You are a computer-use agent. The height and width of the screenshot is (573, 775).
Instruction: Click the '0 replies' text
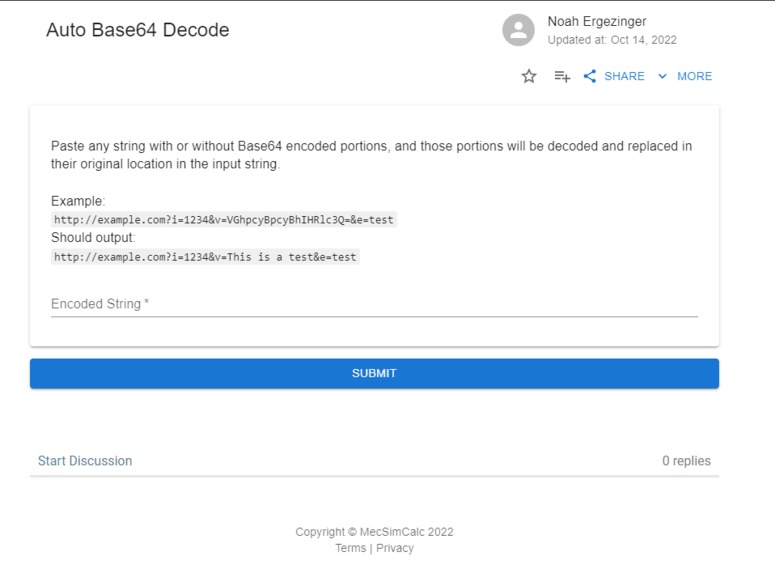[686, 461]
